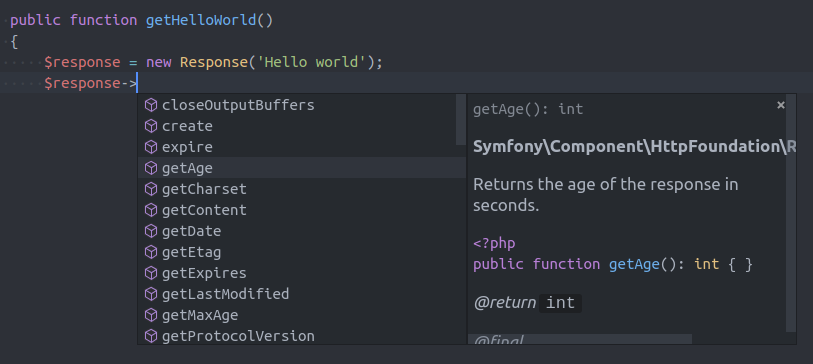The image size is (813, 364).
Task: Click the cube icon next to getProtocolVersion
Action: (151, 336)
